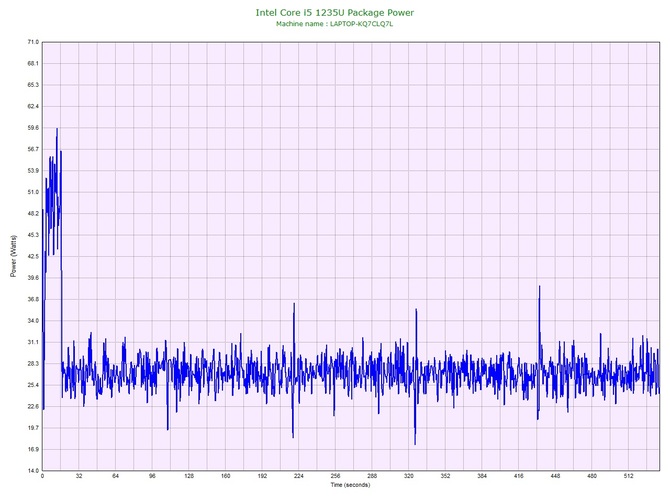Click the y-axis value 34.0
Viewport: 670px width, 502px height.
33,321
